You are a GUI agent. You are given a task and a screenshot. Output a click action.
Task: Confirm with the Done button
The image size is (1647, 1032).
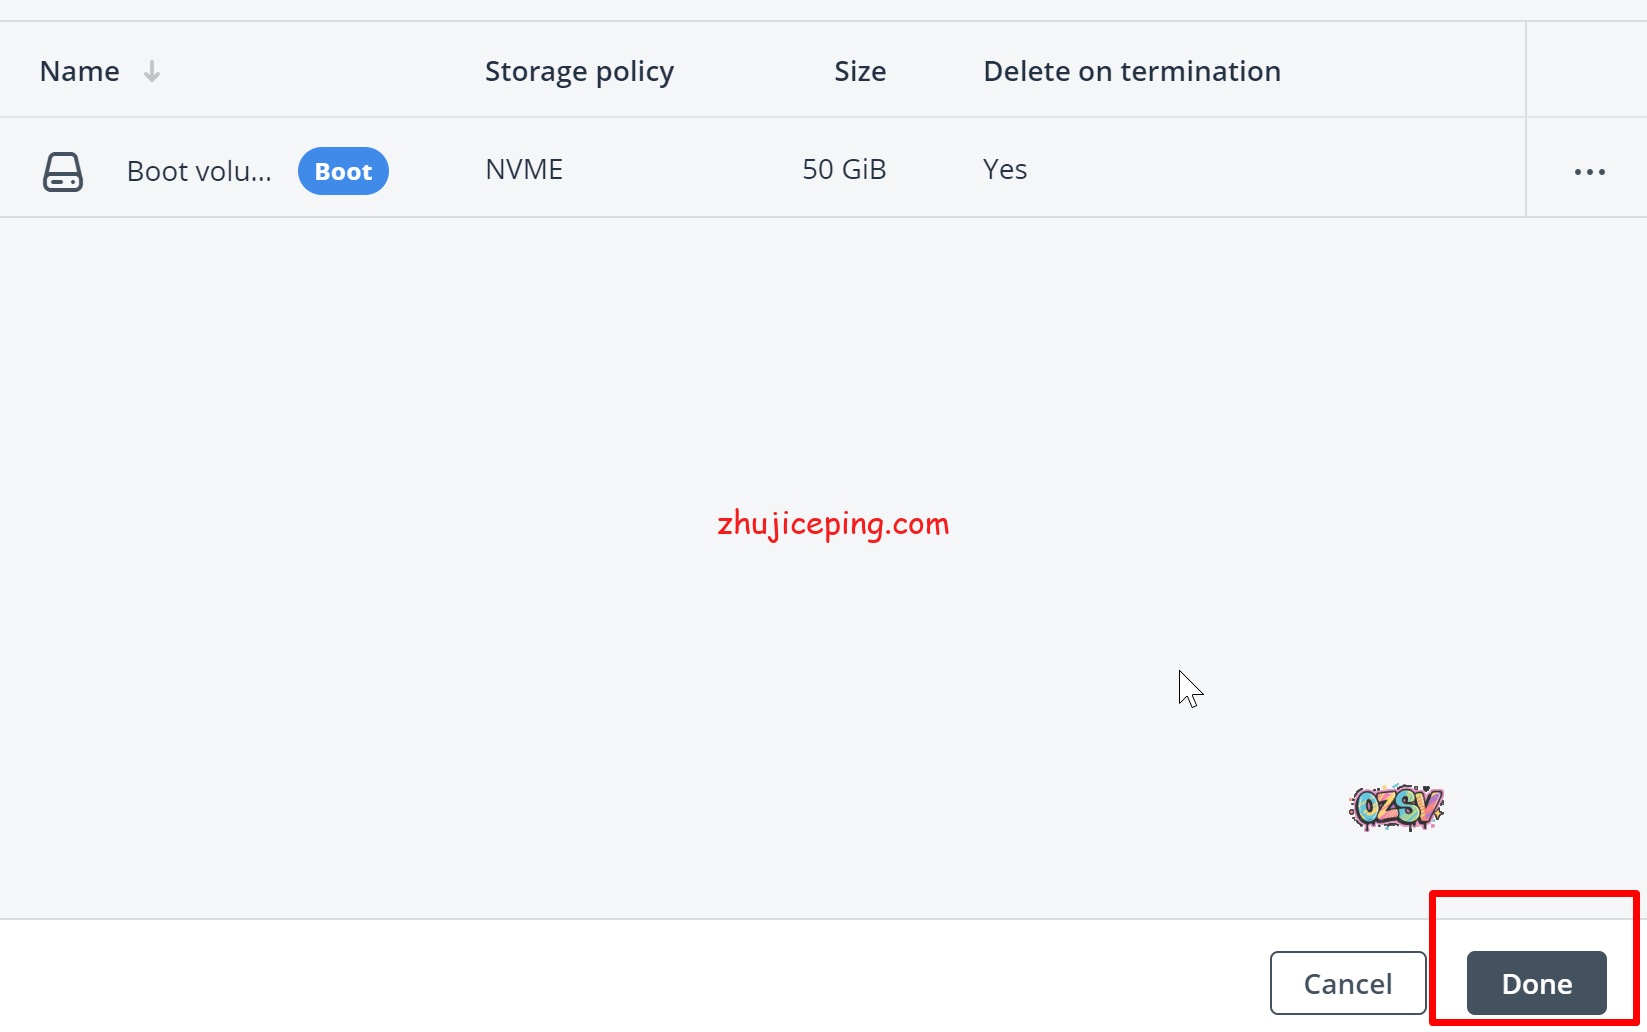coord(1536,983)
